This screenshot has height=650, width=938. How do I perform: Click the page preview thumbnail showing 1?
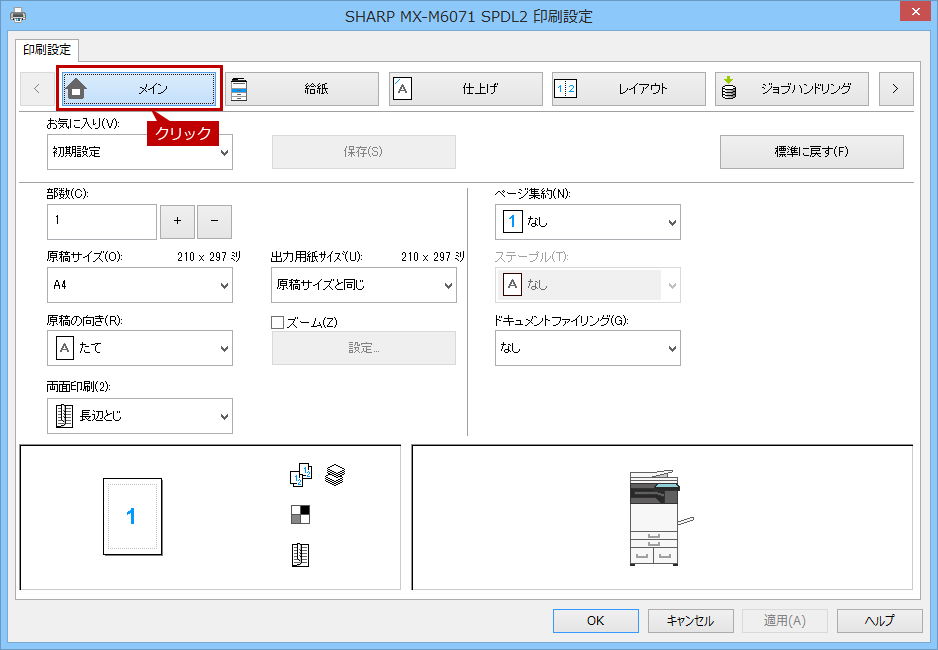point(132,517)
